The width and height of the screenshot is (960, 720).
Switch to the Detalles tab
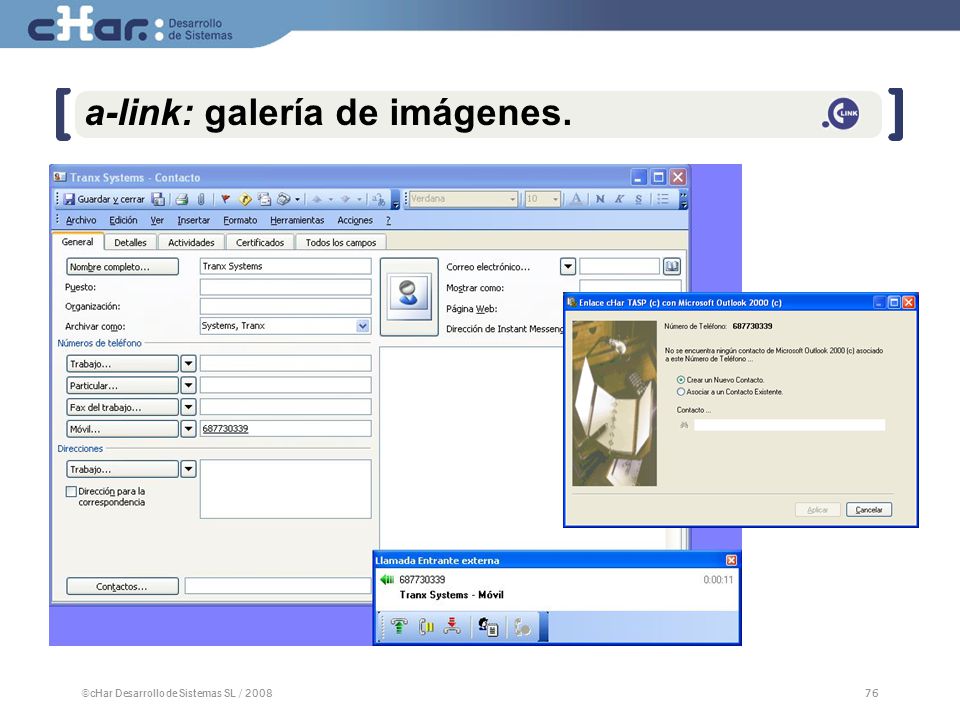click(x=130, y=242)
